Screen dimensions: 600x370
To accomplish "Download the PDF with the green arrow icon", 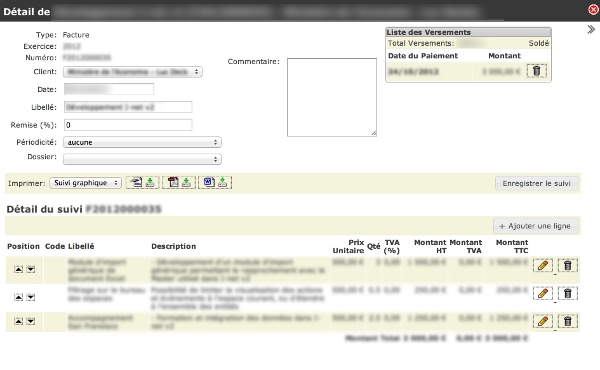I will [x=186, y=183].
